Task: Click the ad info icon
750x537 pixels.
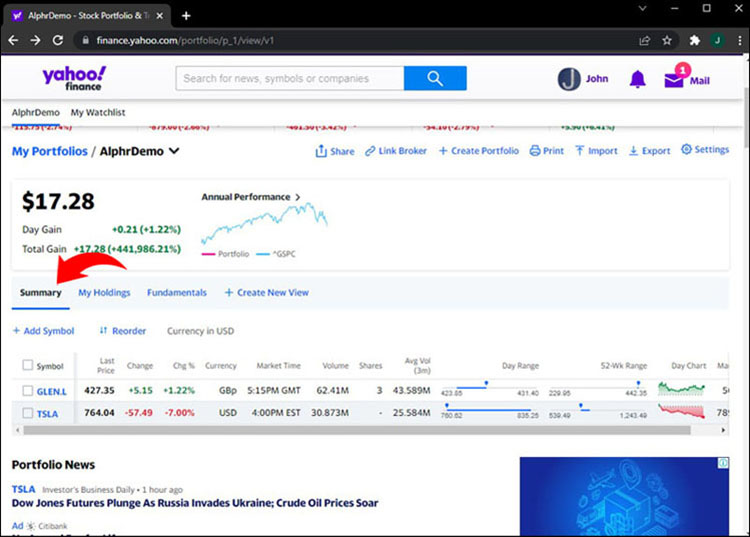Action: coord(723,463)
